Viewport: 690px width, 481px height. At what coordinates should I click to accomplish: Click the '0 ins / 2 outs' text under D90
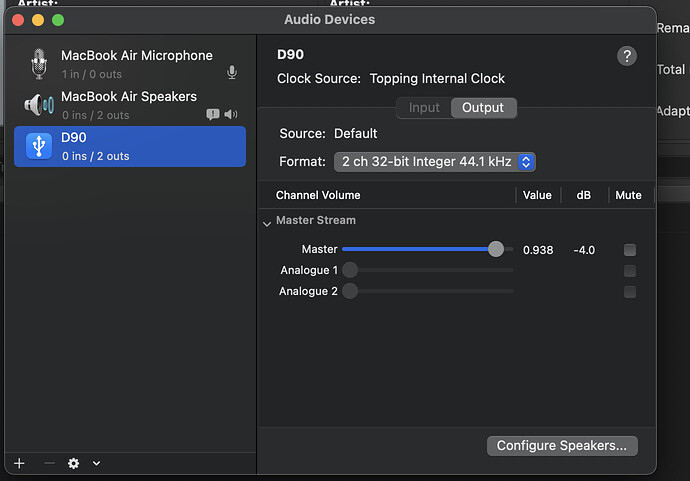tap(95, 156)
